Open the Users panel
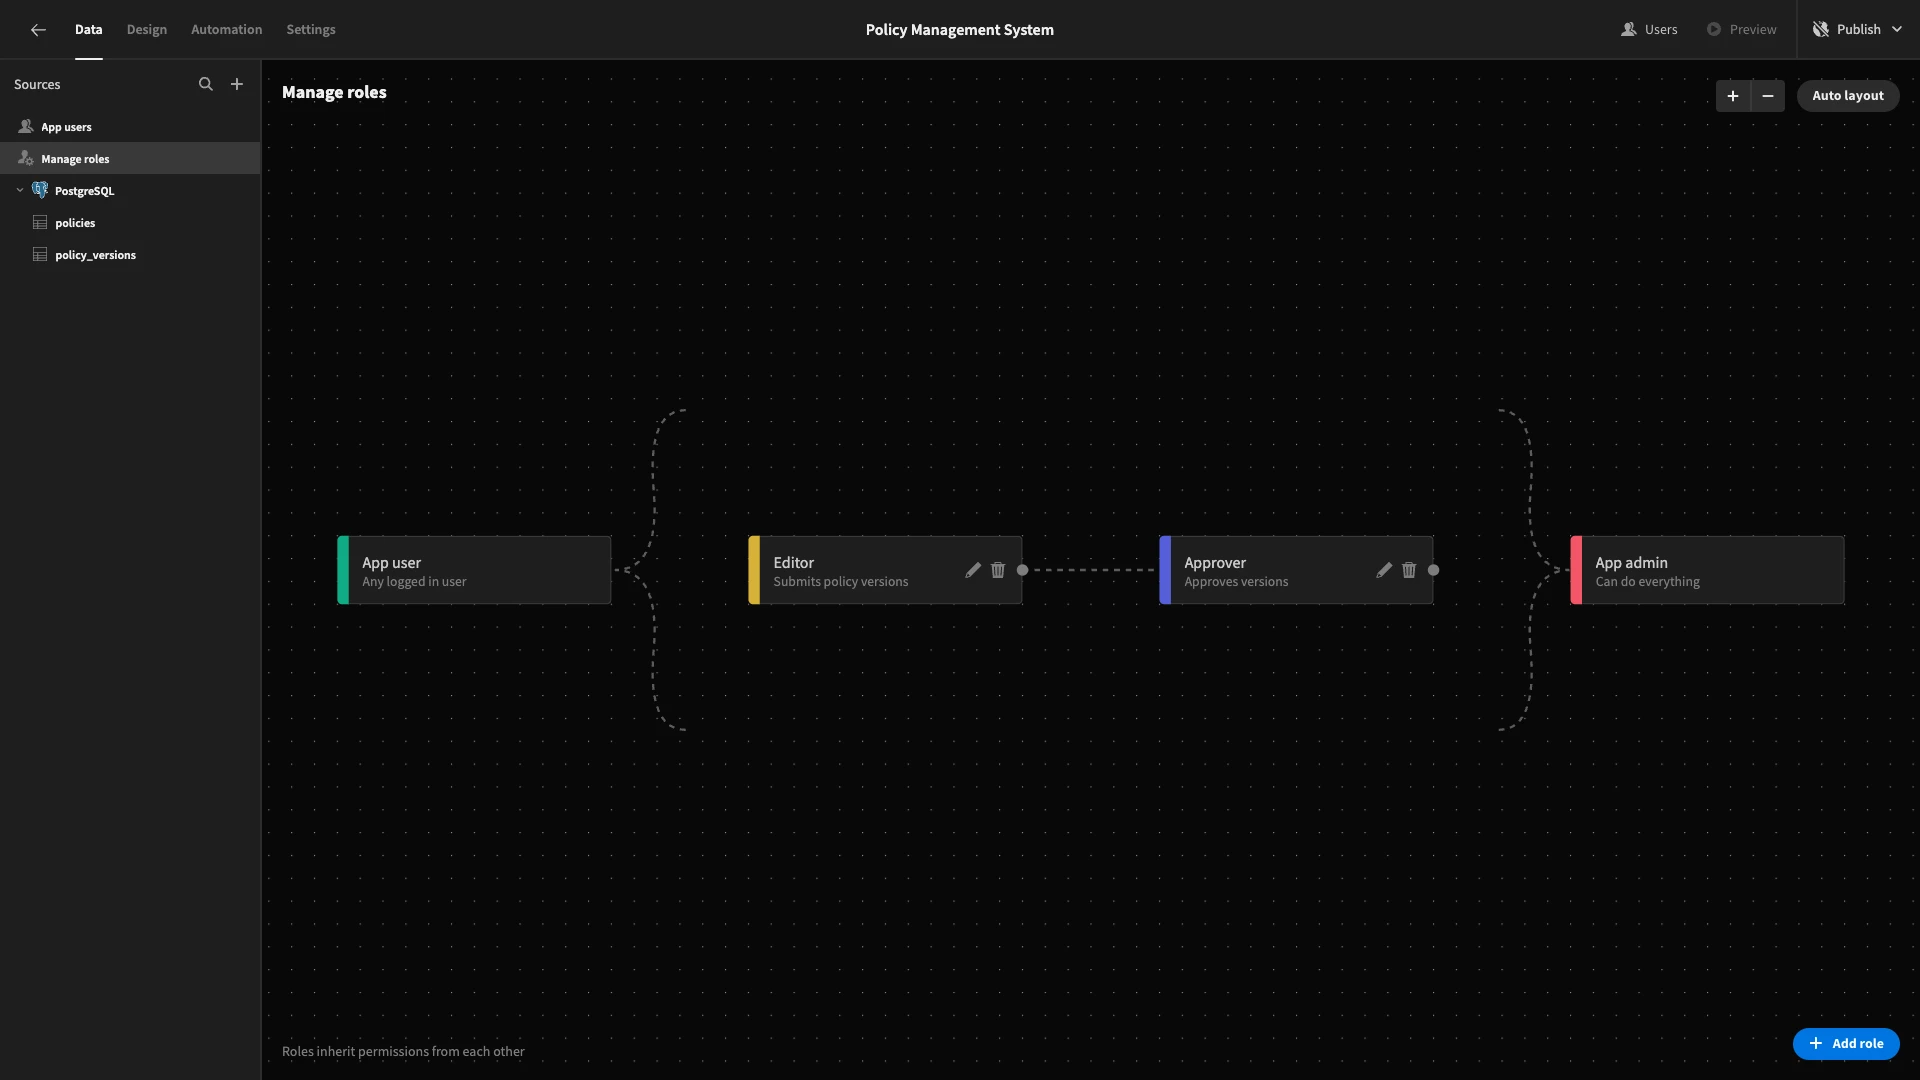The image size is (1920, 1080). 1649,30
